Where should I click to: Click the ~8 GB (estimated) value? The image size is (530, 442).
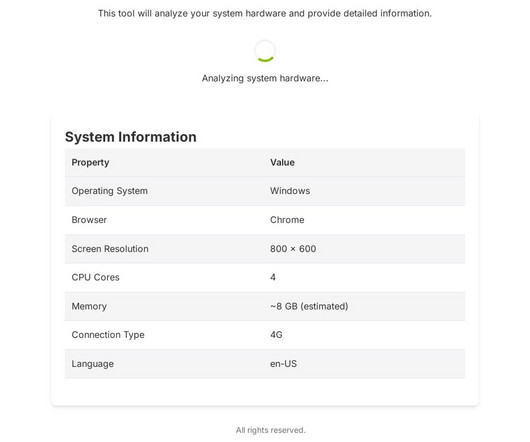309,306
